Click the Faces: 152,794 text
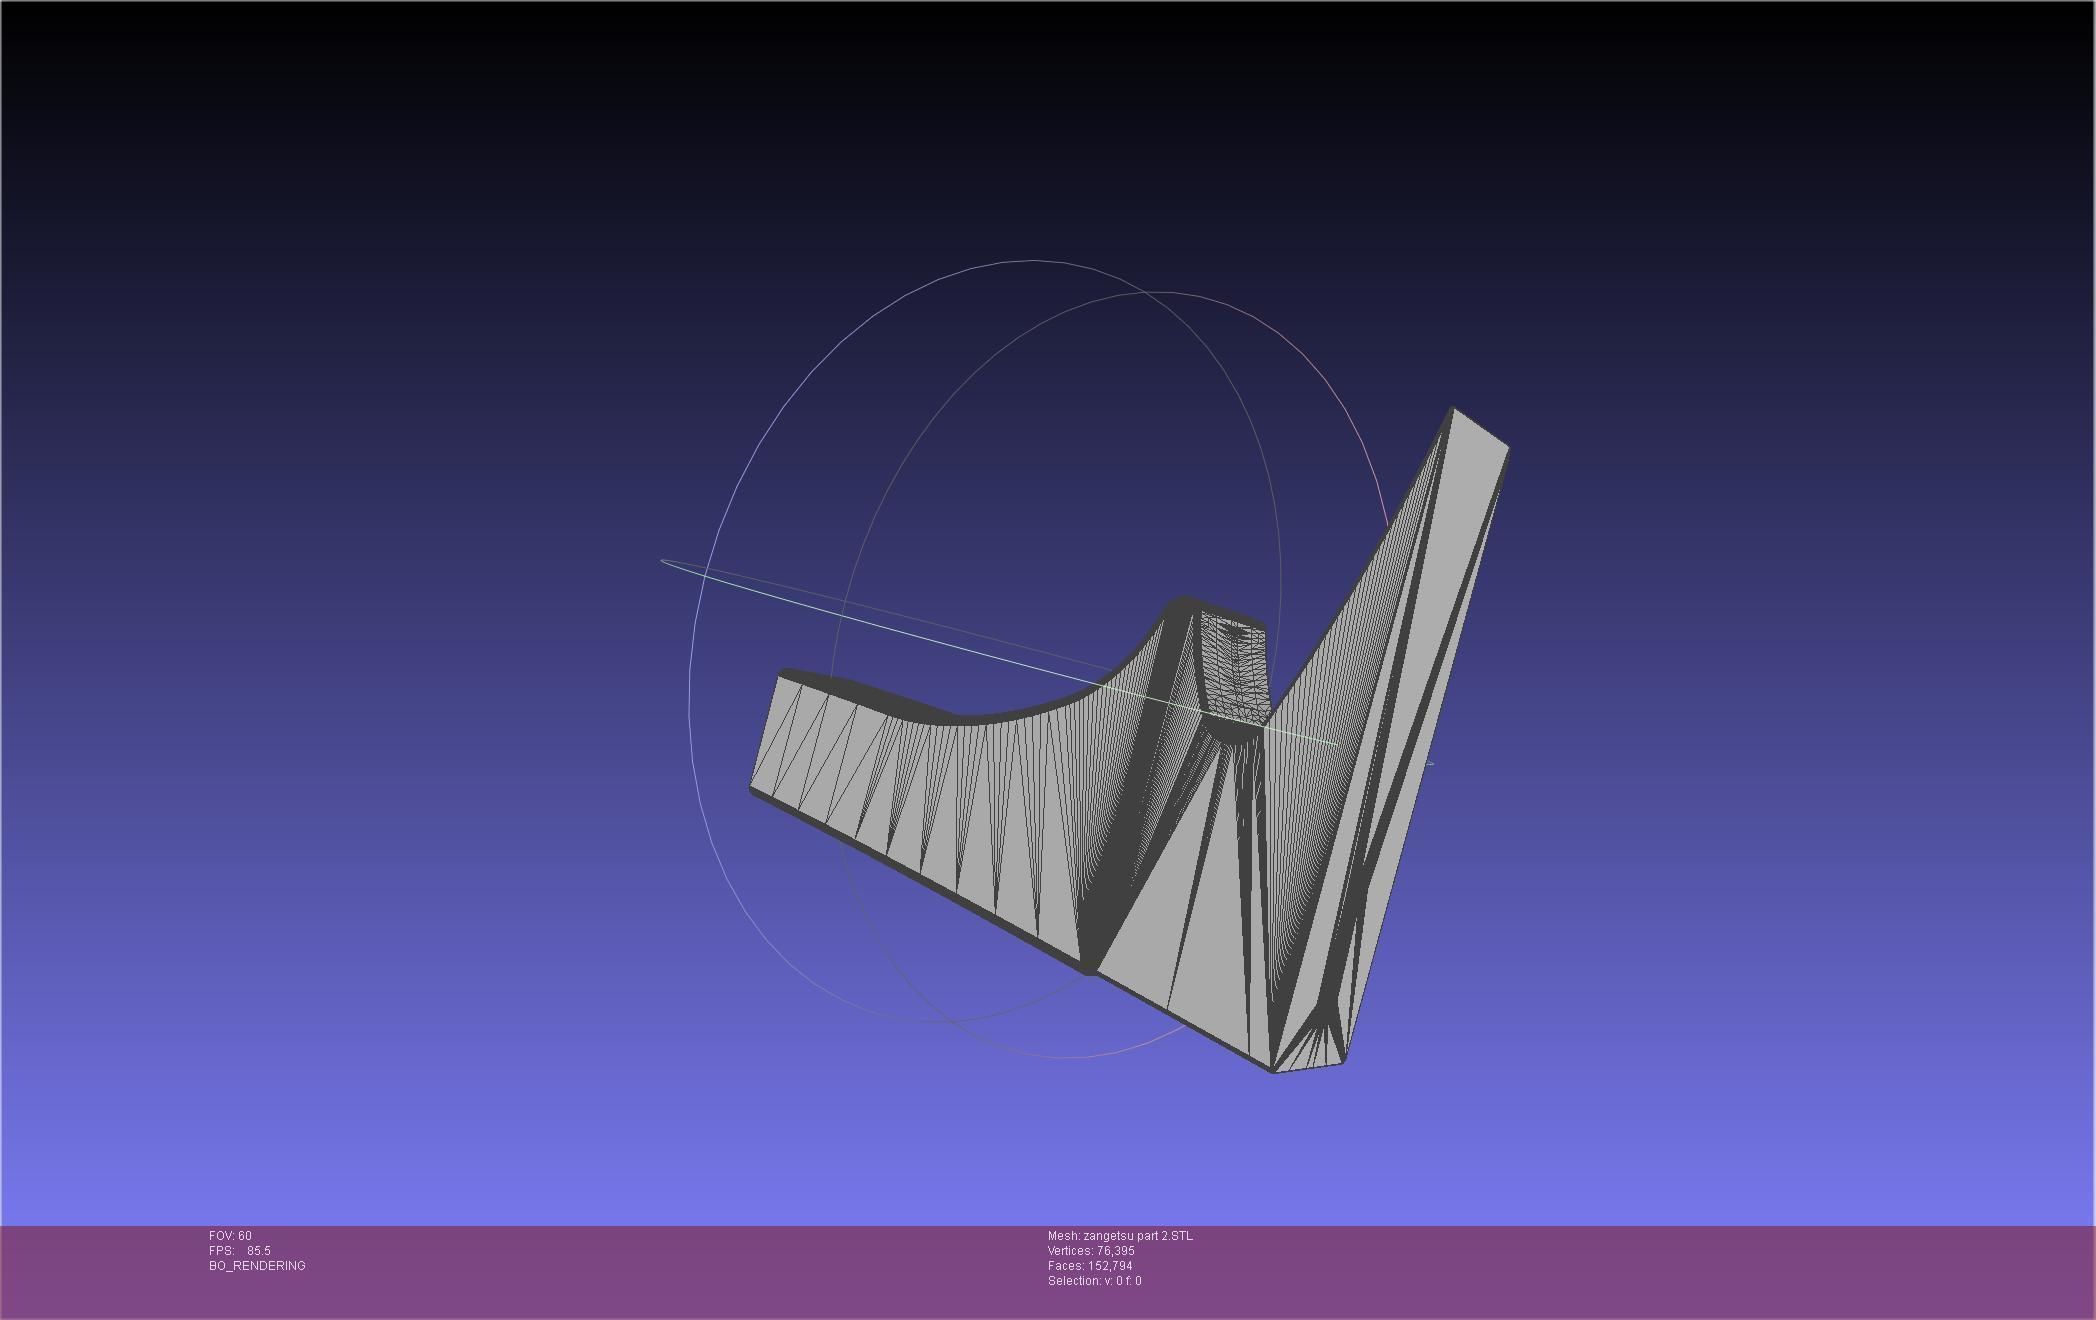The image size is (2096, 1320). [1090, 1266]
